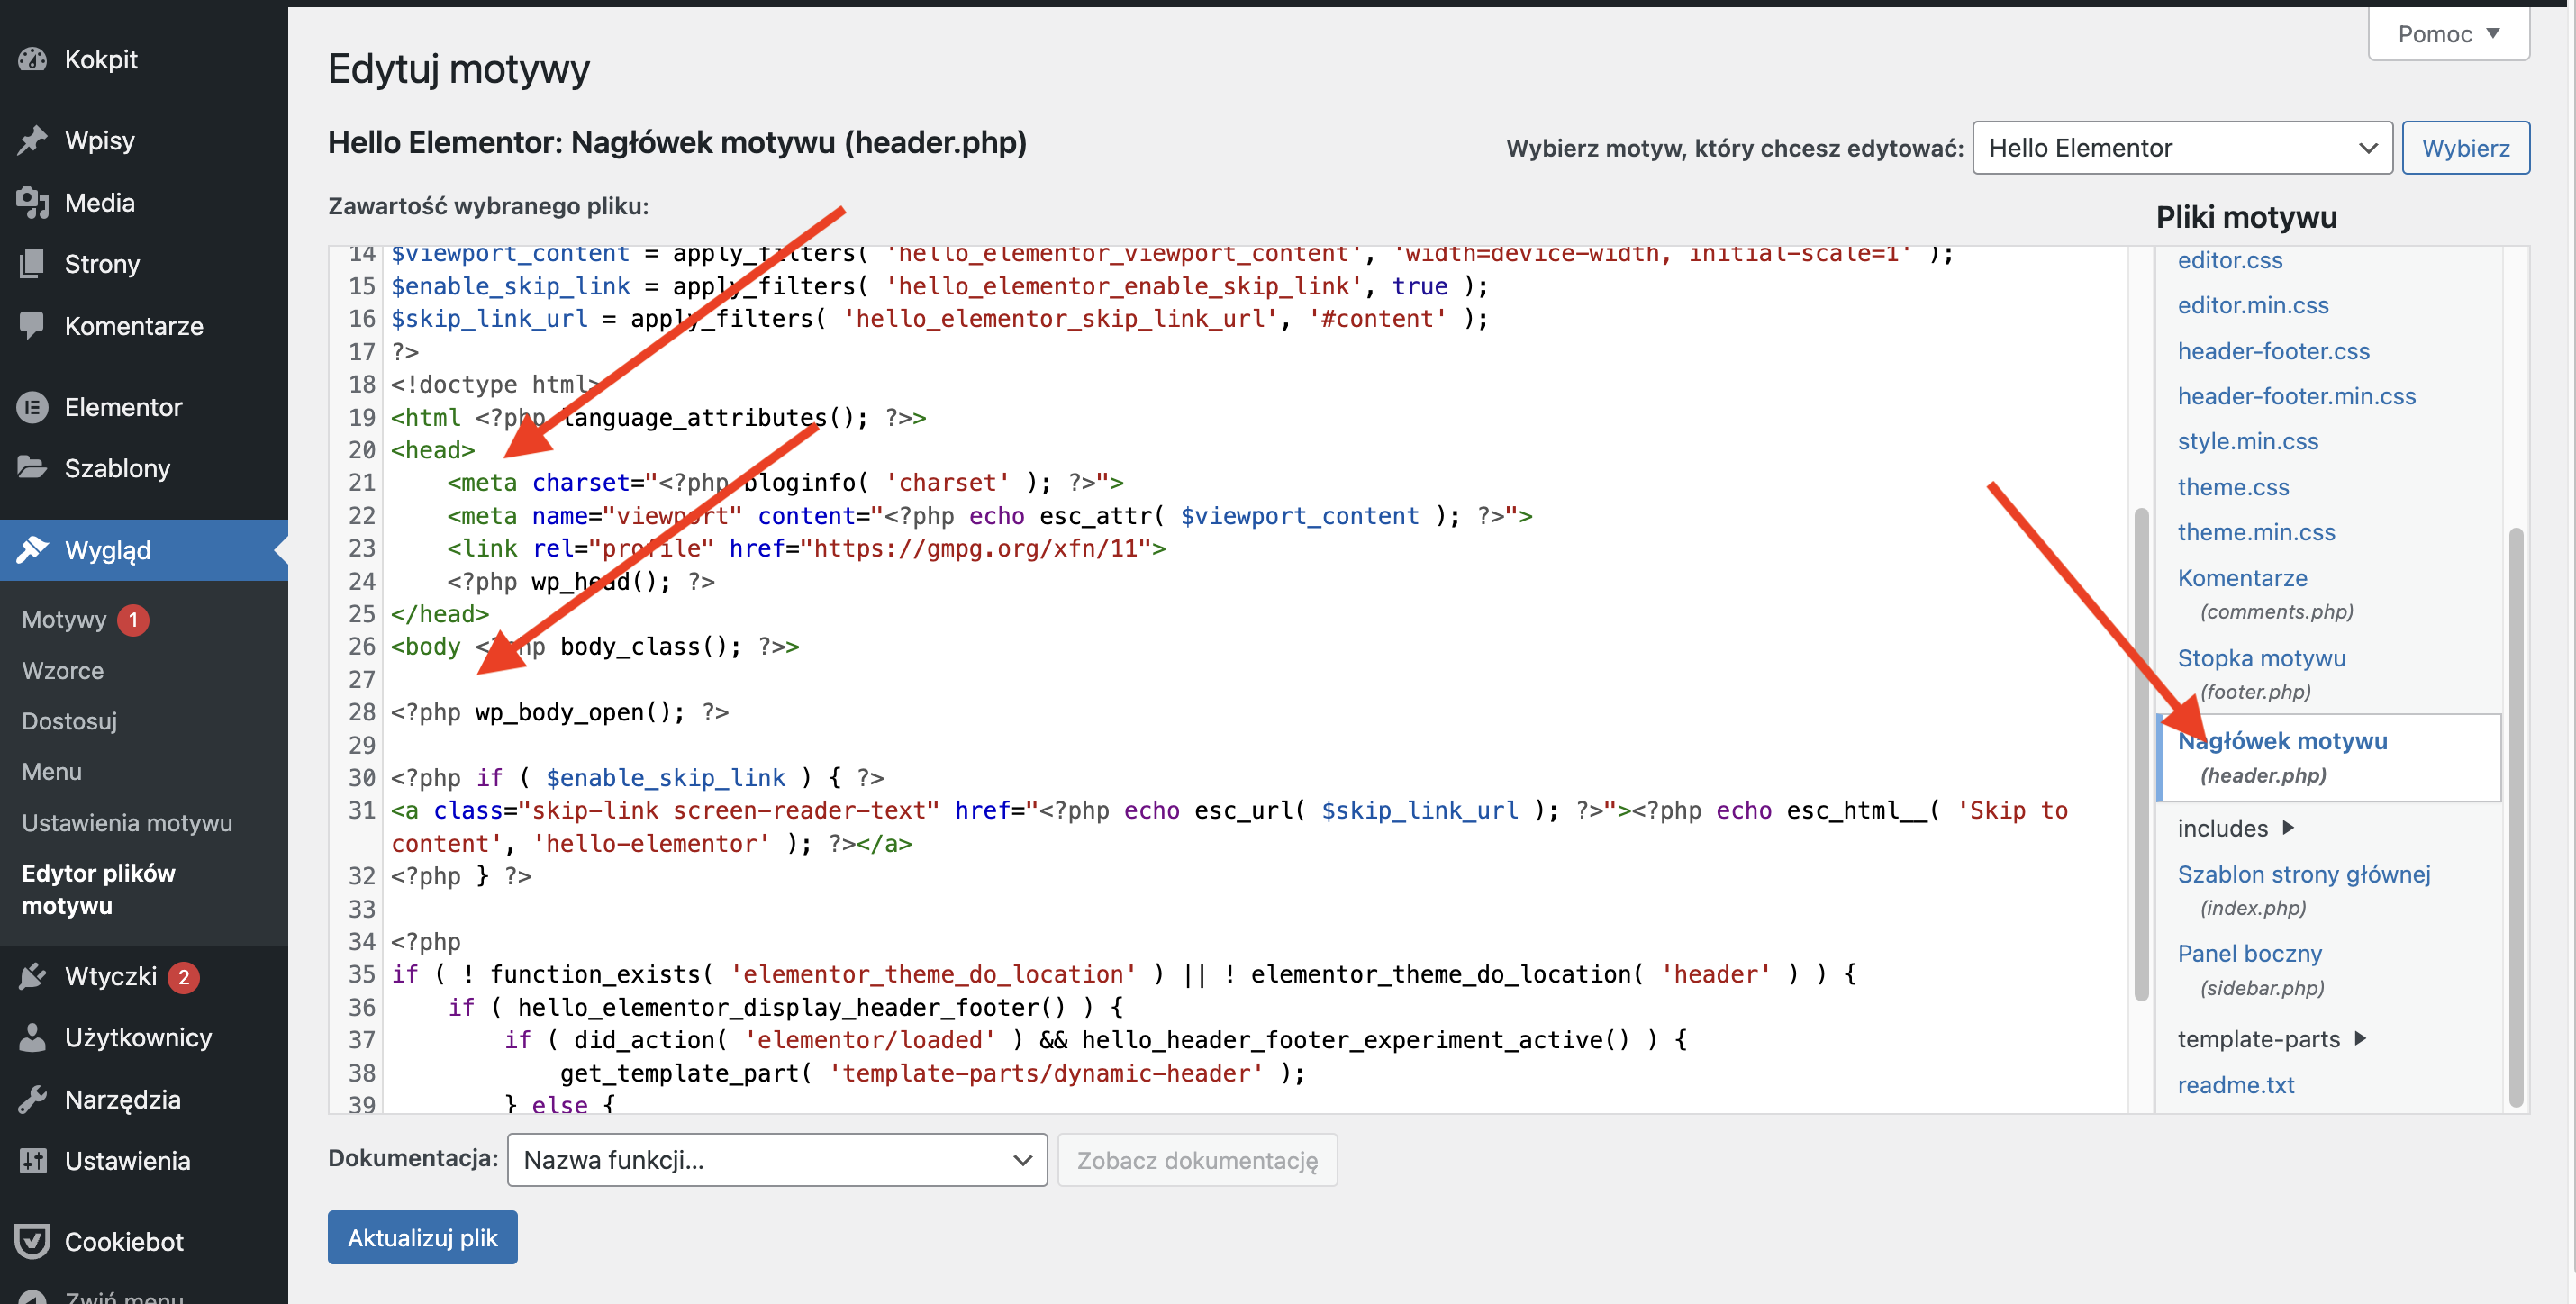Open Dostosuj customizer link
2576x1304 pixels.
click(x=70, y=721)
